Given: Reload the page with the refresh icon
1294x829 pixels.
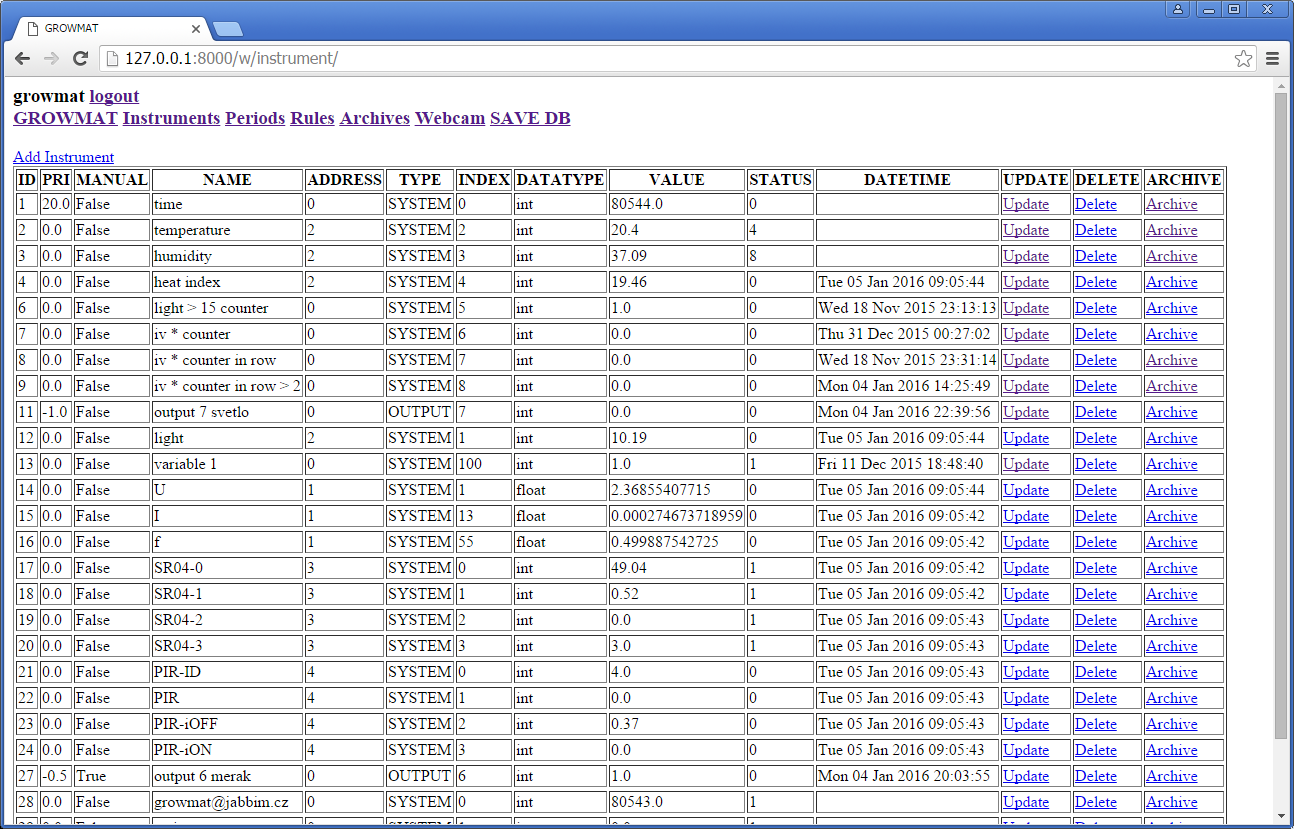Looking at the screenshot, I should (x=81, y=59).
